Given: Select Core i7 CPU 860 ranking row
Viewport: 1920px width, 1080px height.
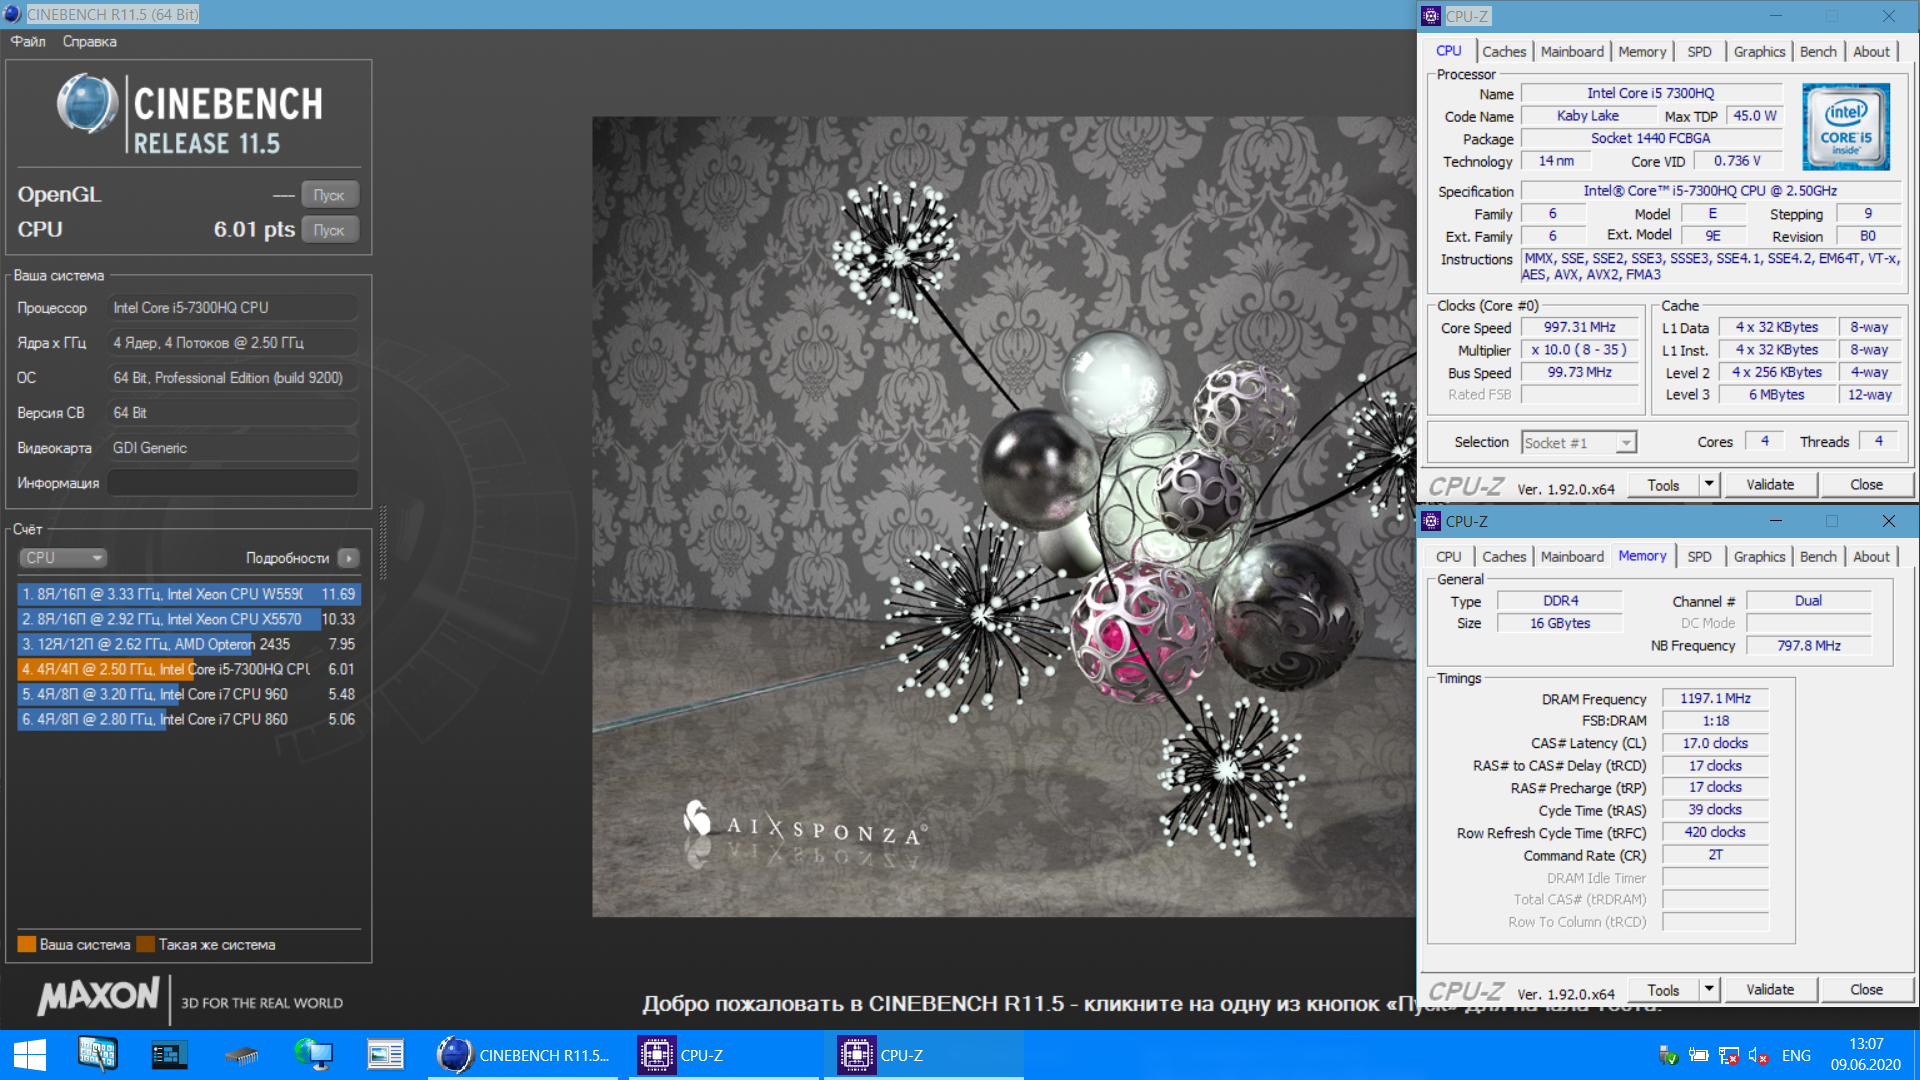Looking at the screenshot, I should click(189, 719).
